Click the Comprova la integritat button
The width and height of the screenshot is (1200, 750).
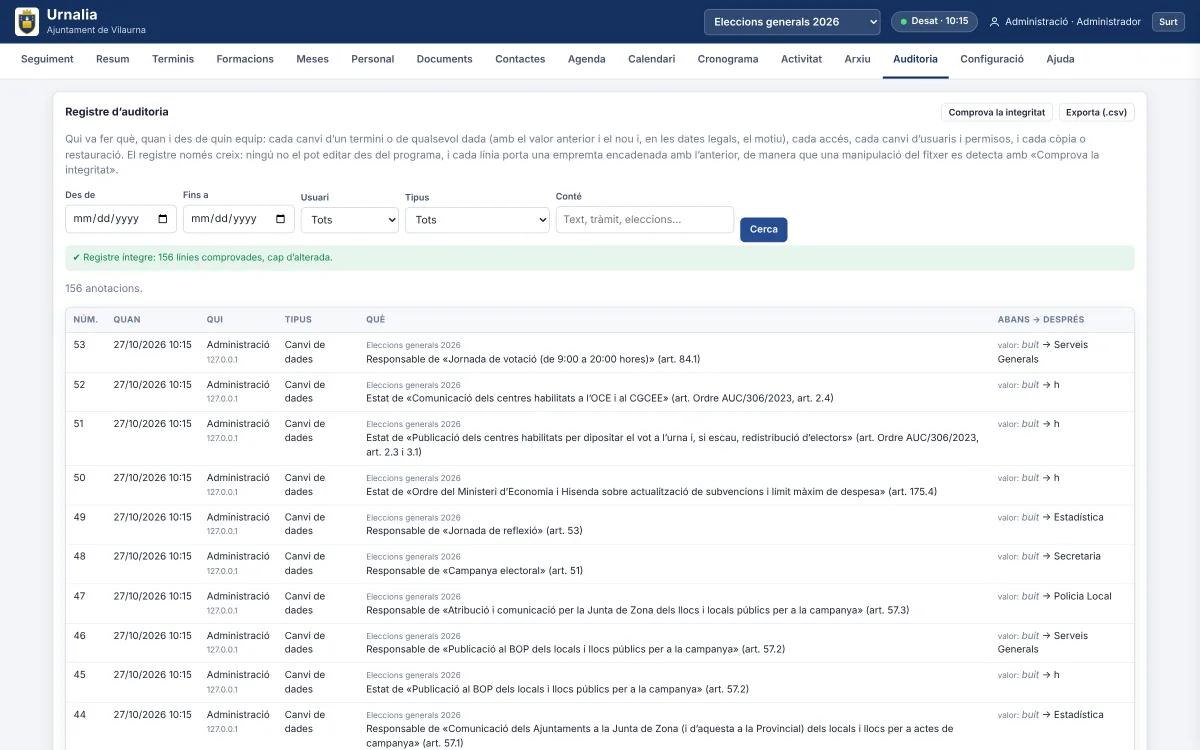coord(997,112)
